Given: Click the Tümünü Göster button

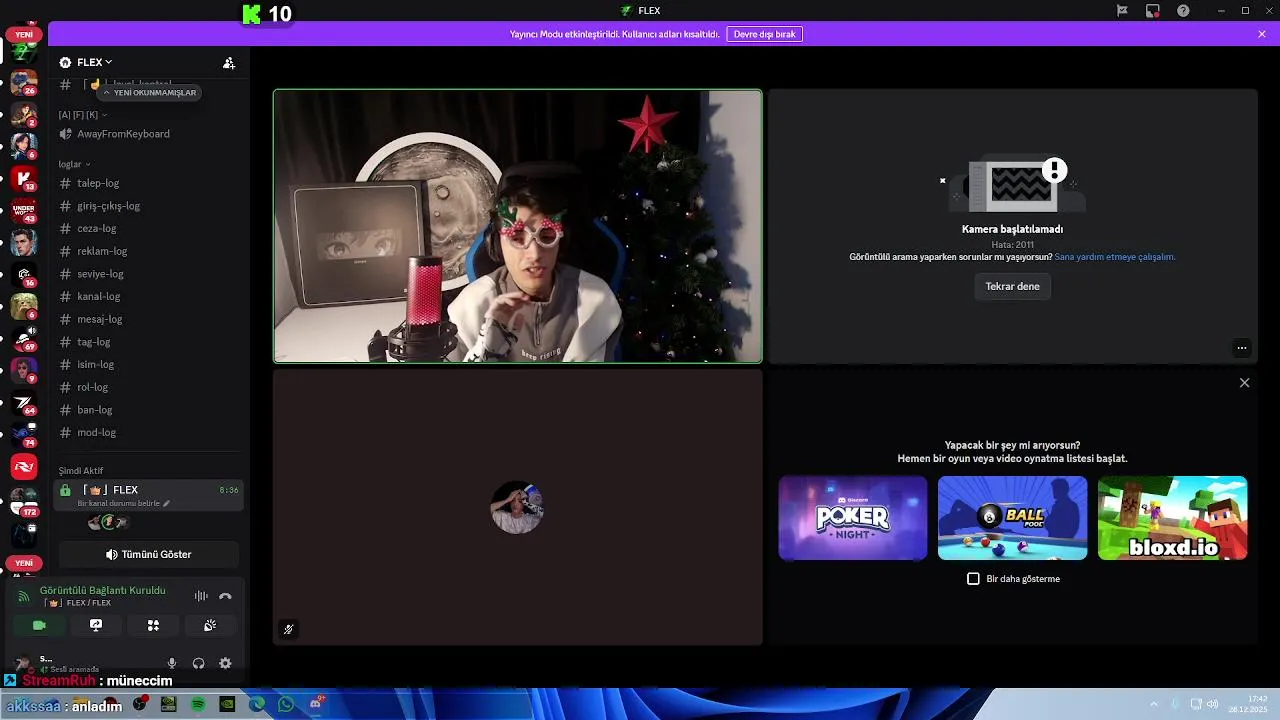Looking at the screenshot, I should [148, 554].
